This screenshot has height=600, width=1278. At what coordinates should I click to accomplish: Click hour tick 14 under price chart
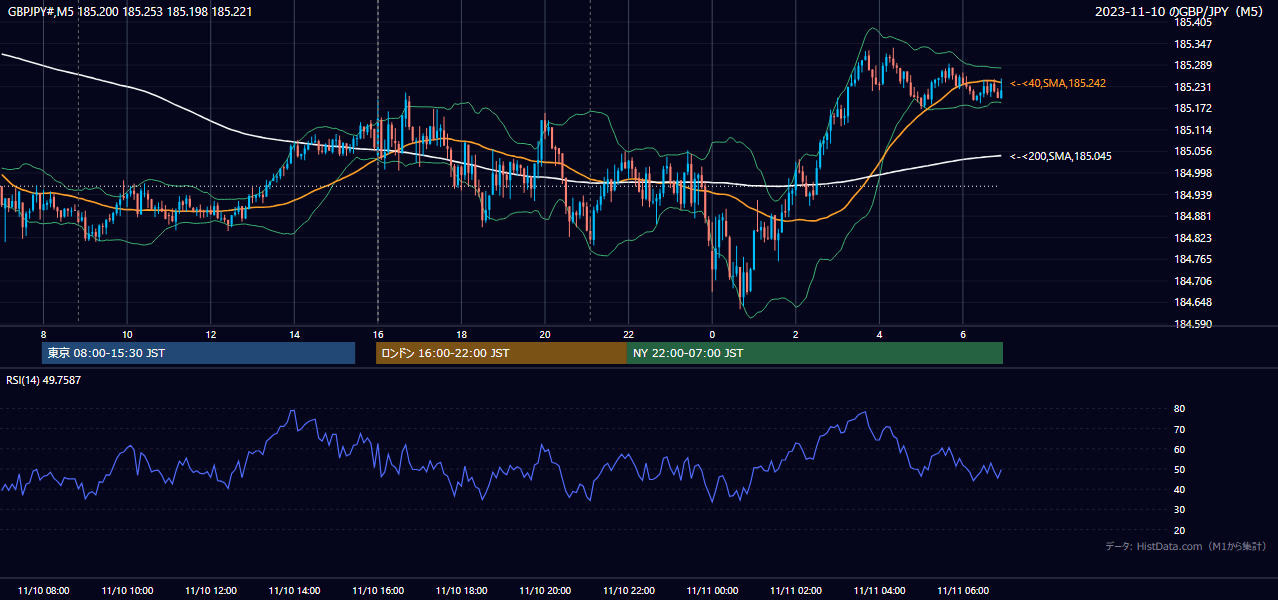pyautogui.click(x=294, y=334)
